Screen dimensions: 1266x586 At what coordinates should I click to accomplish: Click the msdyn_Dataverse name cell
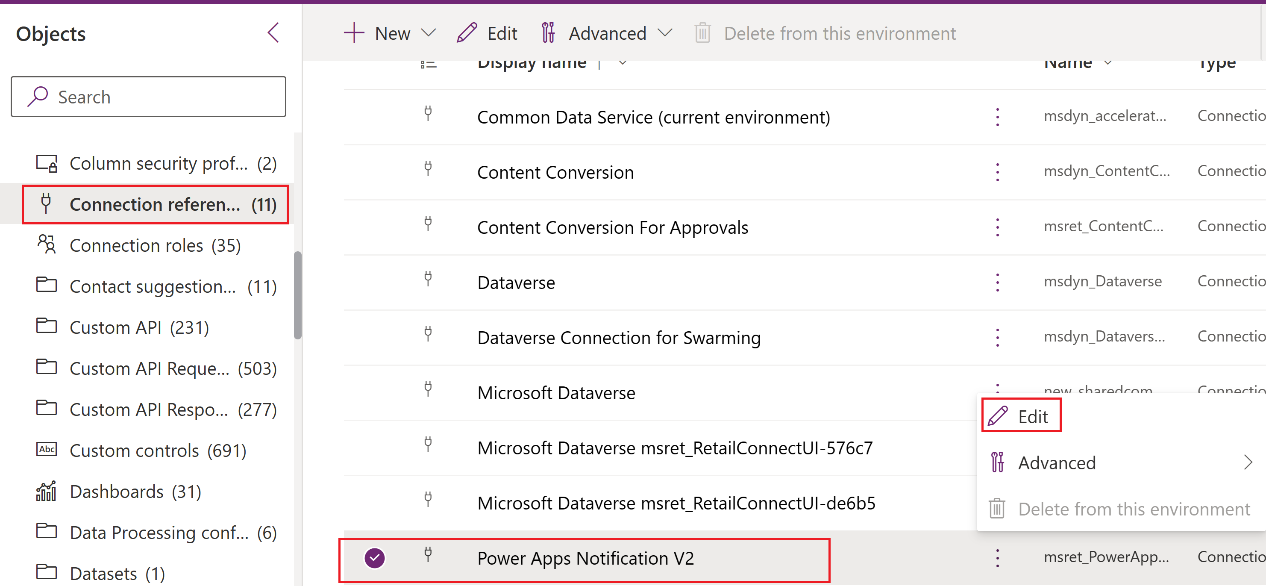pyautogui.click(x=1103, y=282)
